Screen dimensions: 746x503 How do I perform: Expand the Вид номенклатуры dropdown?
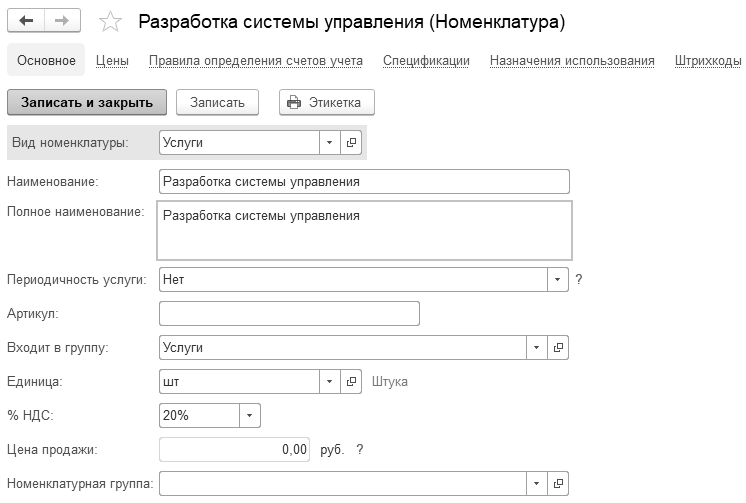[330, 143]
